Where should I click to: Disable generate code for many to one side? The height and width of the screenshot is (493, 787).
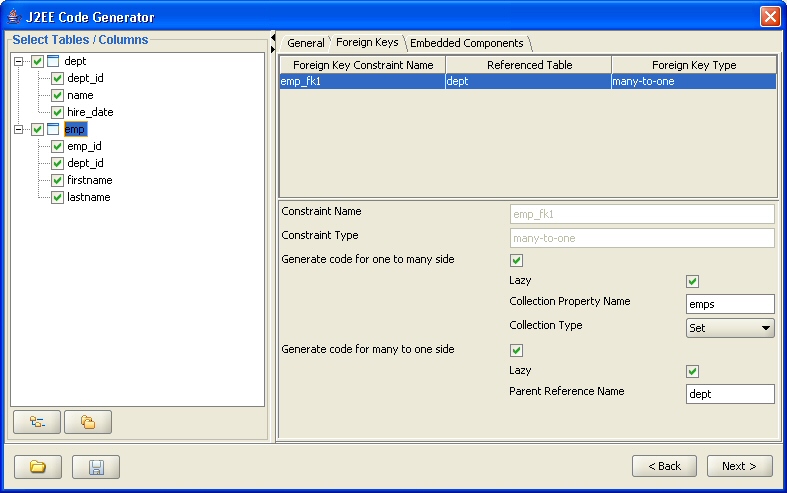click(x=516, y=350)
